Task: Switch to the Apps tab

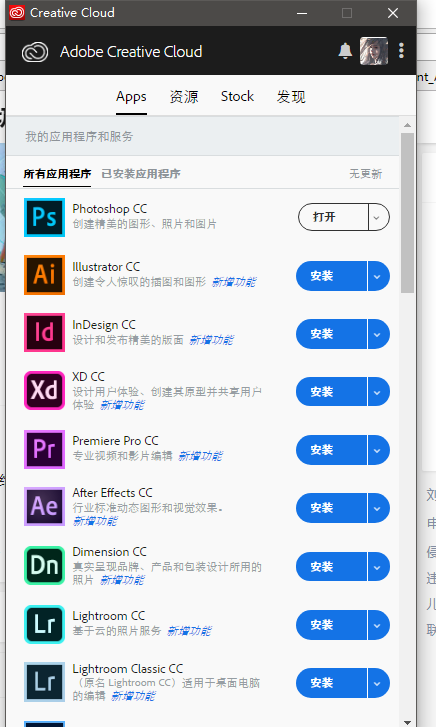Action: pyautogui.click(x=131, y=96)
